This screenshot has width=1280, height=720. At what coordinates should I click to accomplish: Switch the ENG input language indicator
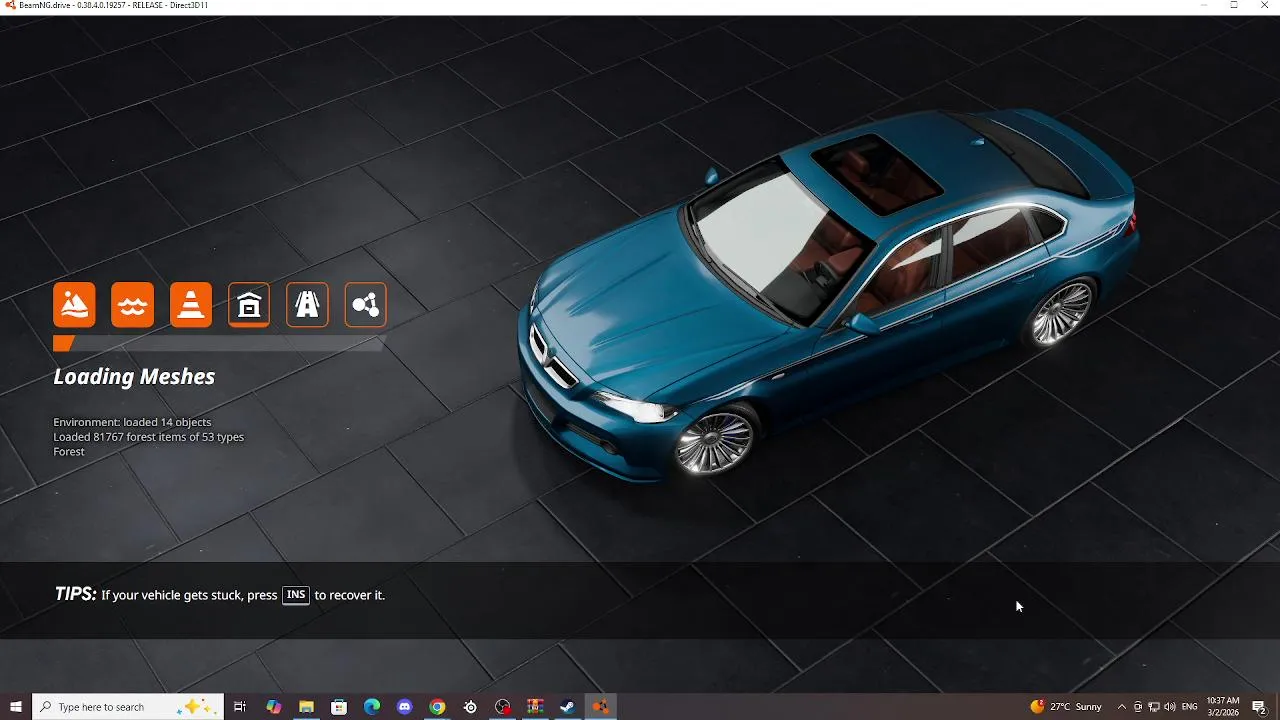[1190, 707]
